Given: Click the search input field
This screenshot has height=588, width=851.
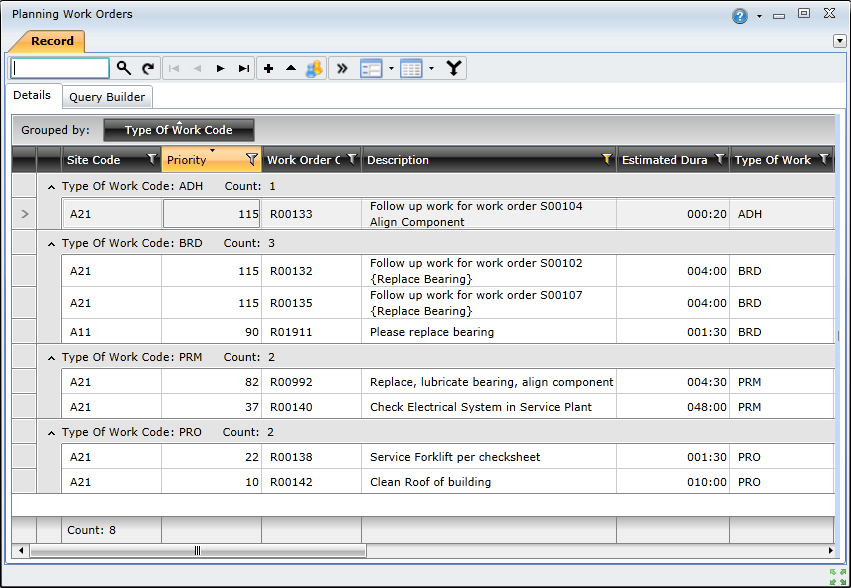Looking at the screenshot, I should tap(60, 68).
